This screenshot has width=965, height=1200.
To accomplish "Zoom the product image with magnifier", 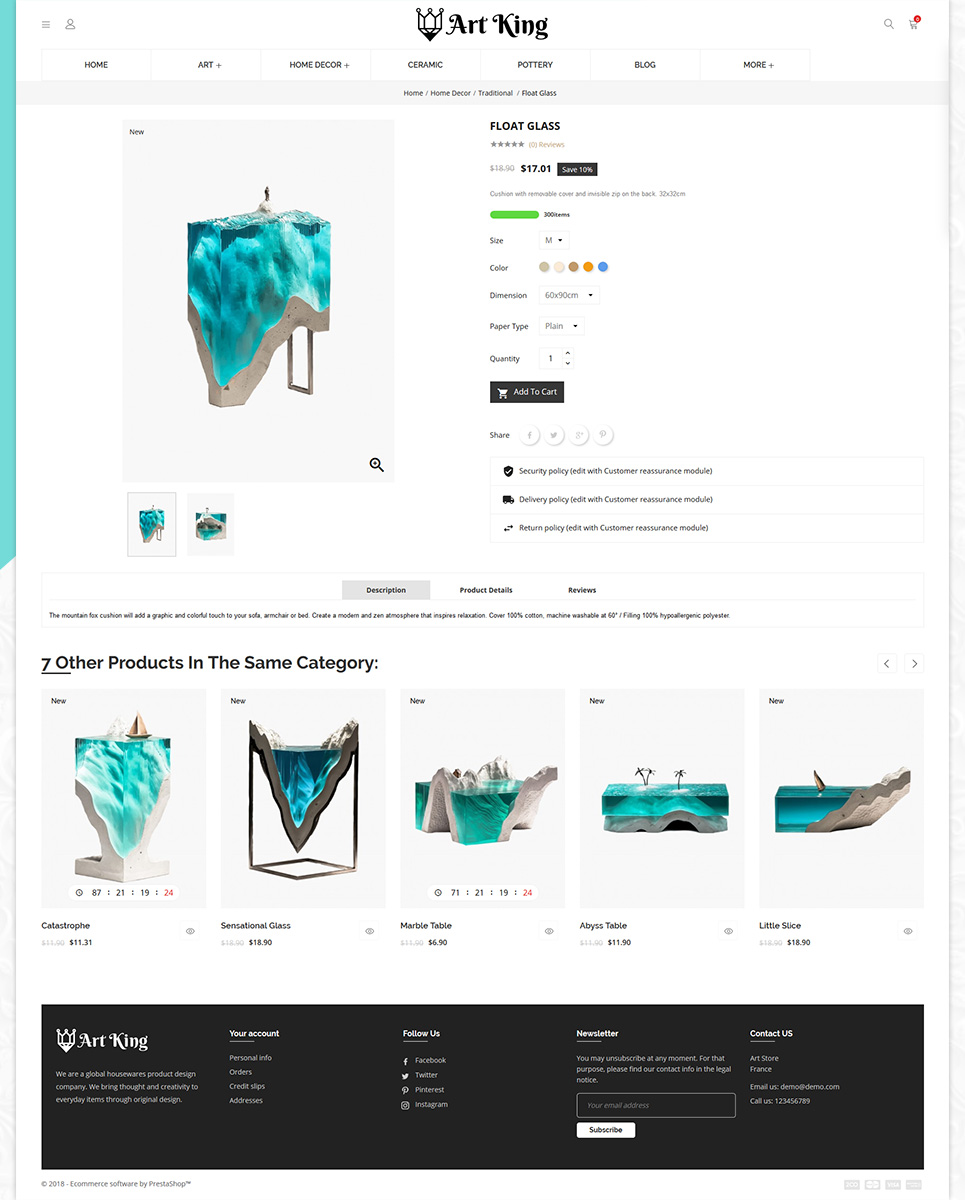I will point(377,465).
